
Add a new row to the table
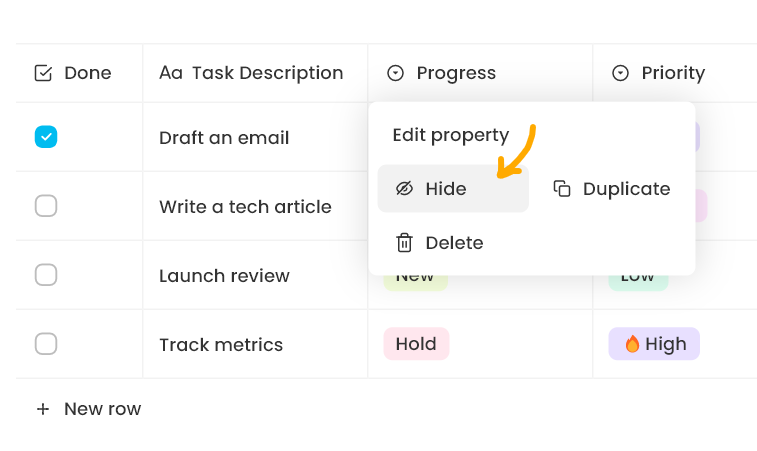click(x=102, y=409)
